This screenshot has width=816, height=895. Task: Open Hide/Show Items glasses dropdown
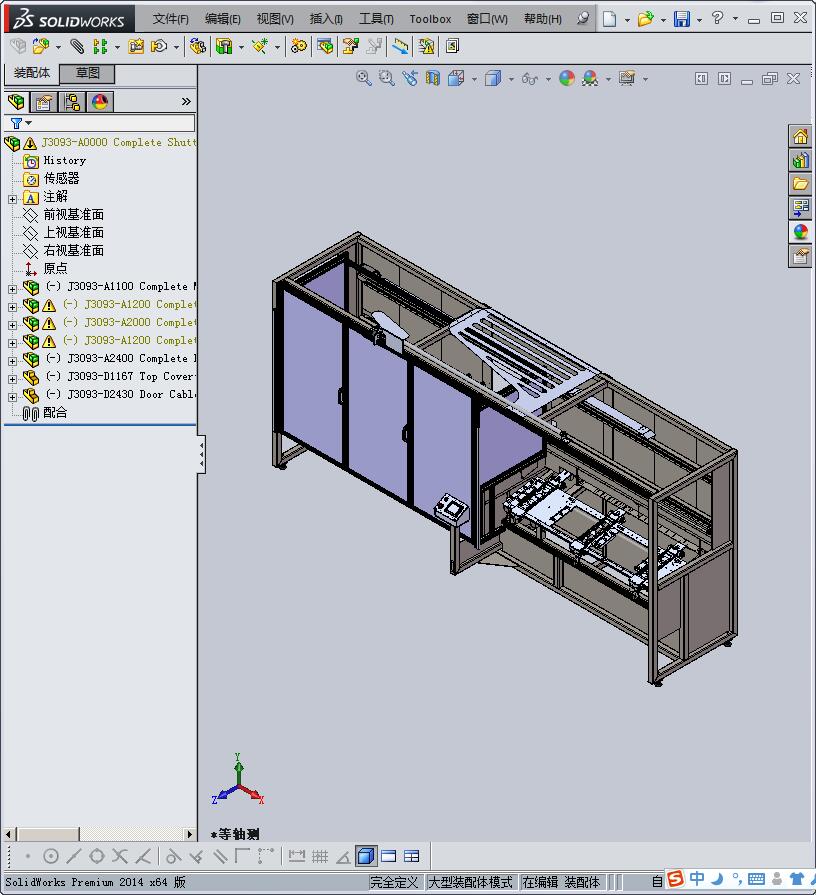[548, 79]
